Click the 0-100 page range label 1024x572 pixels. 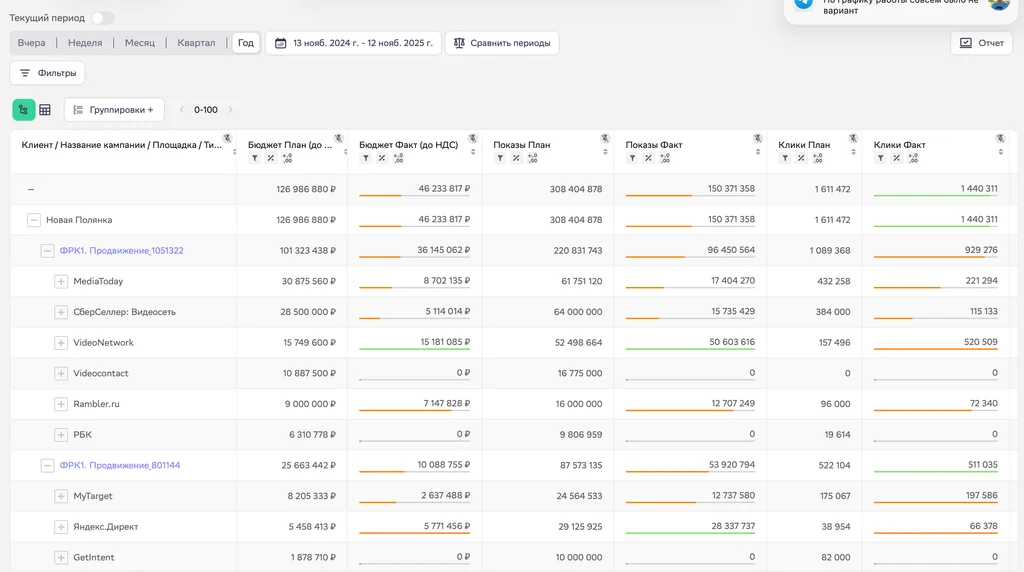(x=206, y=110)
